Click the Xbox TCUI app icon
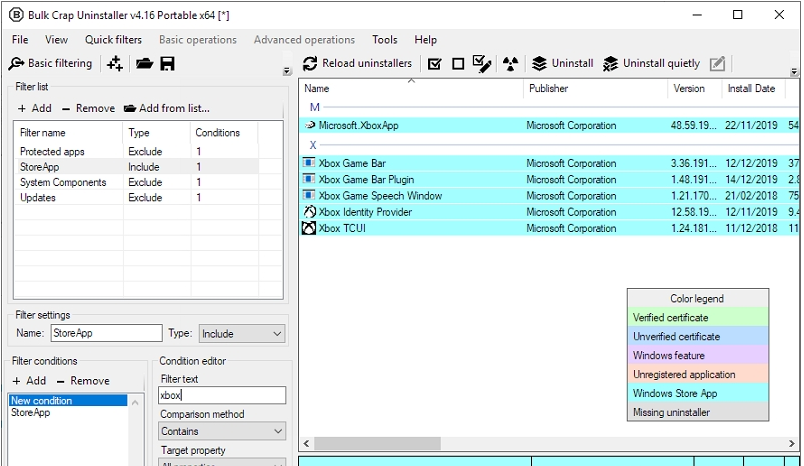 click(309, 228)
